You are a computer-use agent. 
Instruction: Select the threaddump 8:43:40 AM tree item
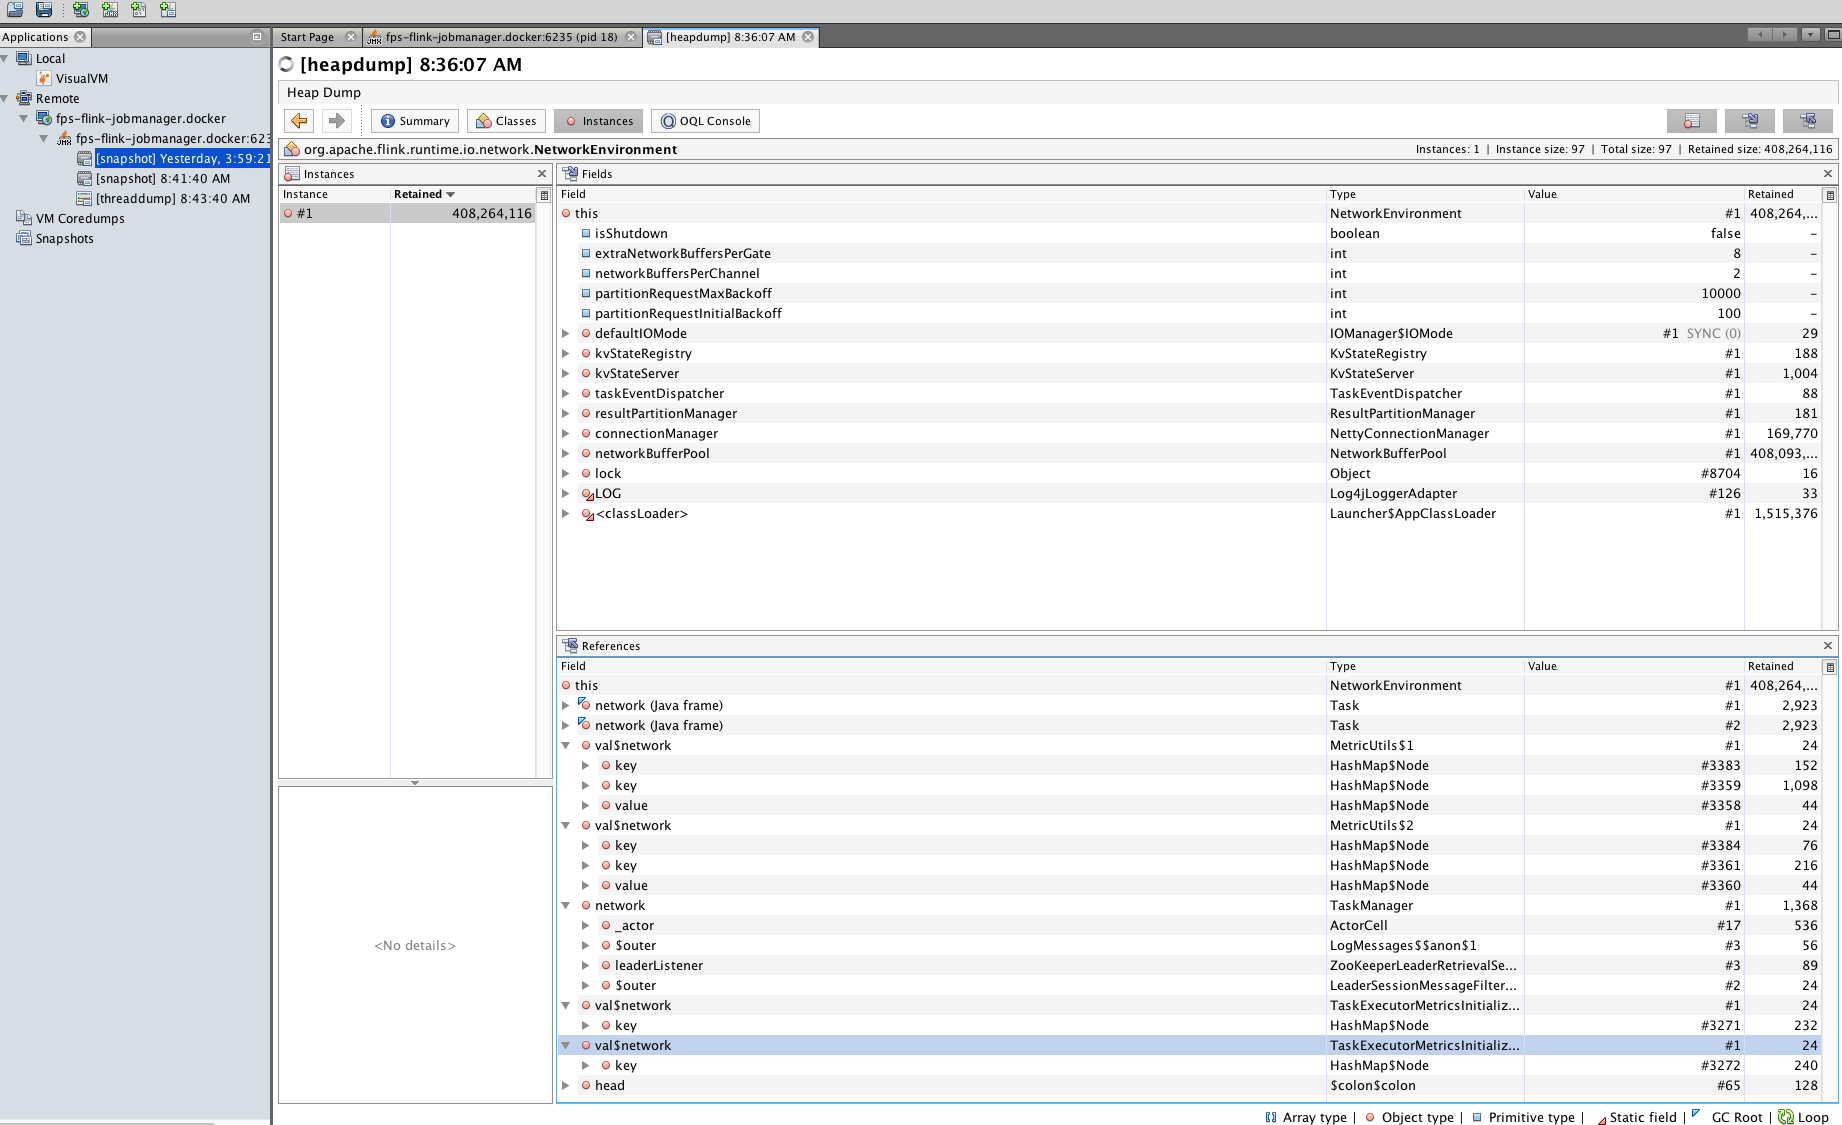point(172,199)
